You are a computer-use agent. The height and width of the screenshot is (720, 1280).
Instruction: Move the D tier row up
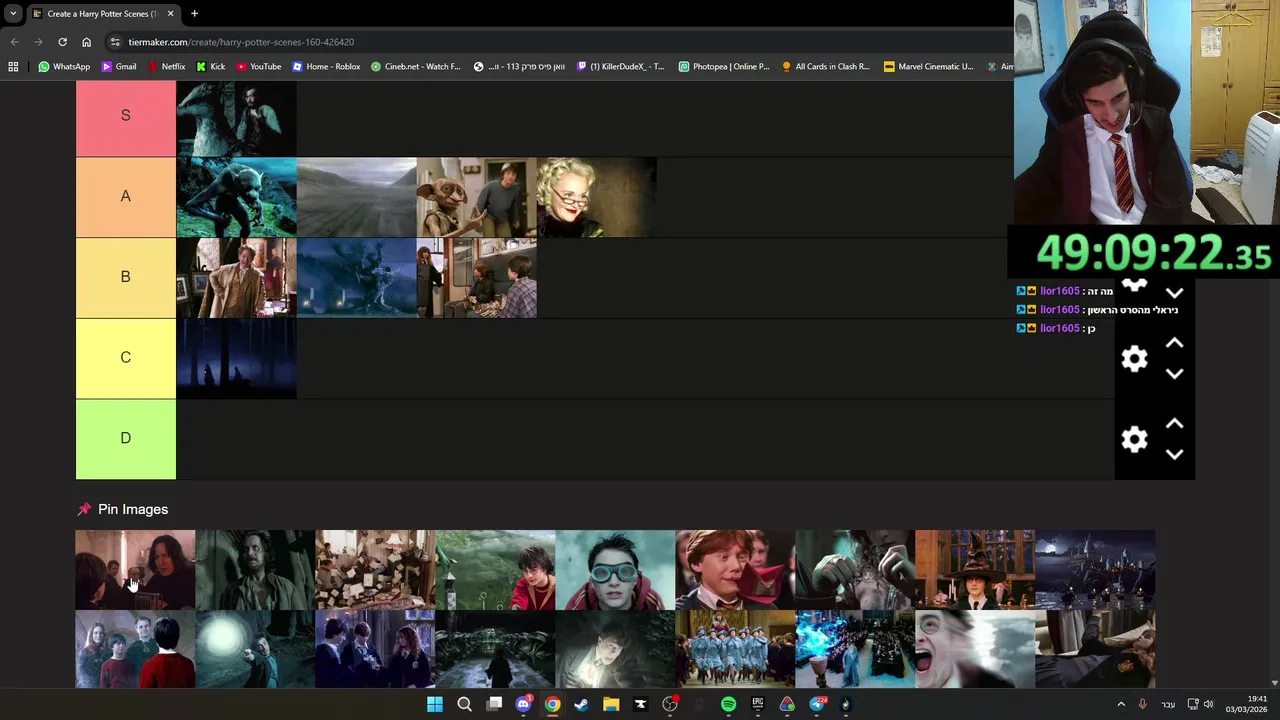[x=1175, y=424]
